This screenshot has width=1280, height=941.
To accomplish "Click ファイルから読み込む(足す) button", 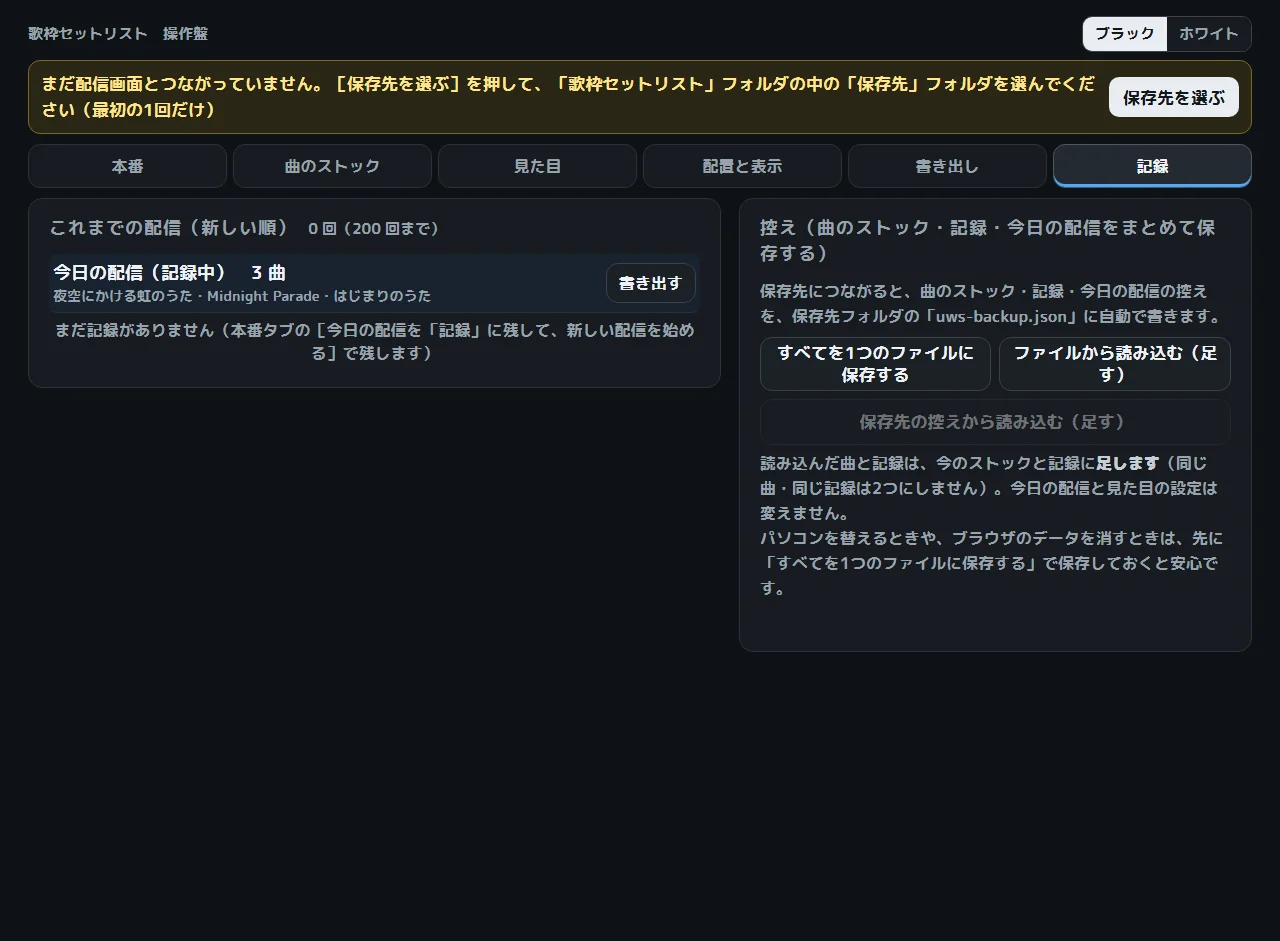I will coord(1115,364).
